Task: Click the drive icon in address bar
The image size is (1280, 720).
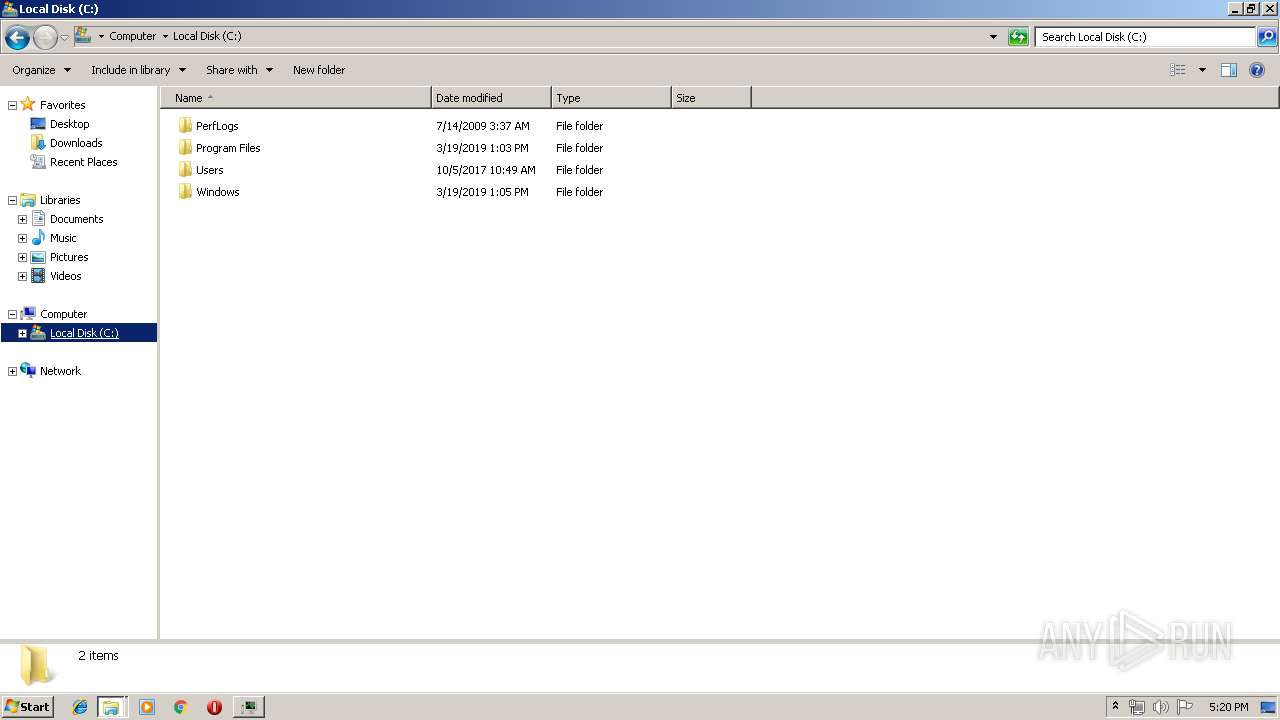Action: [x=83, y=36]
